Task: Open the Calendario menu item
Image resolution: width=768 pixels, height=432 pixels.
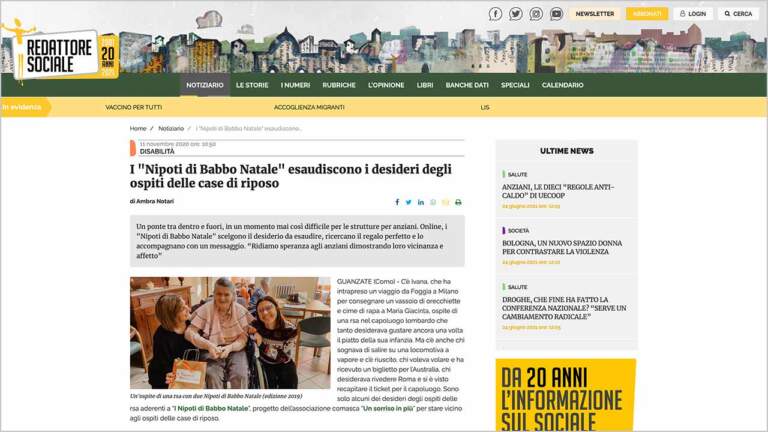Action: [562, 85]
